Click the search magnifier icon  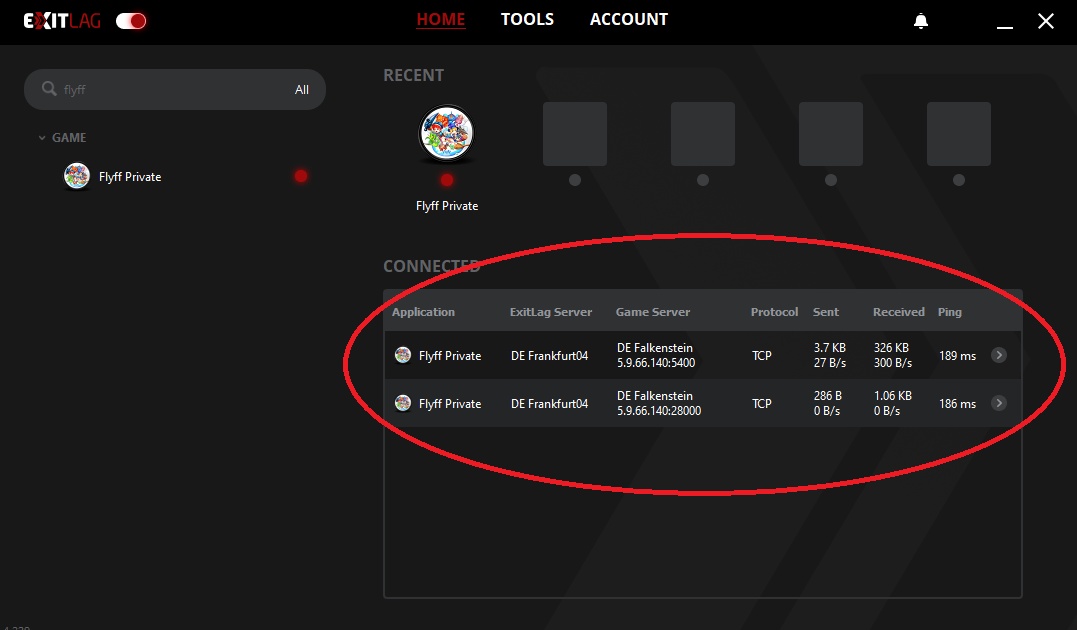48,89
